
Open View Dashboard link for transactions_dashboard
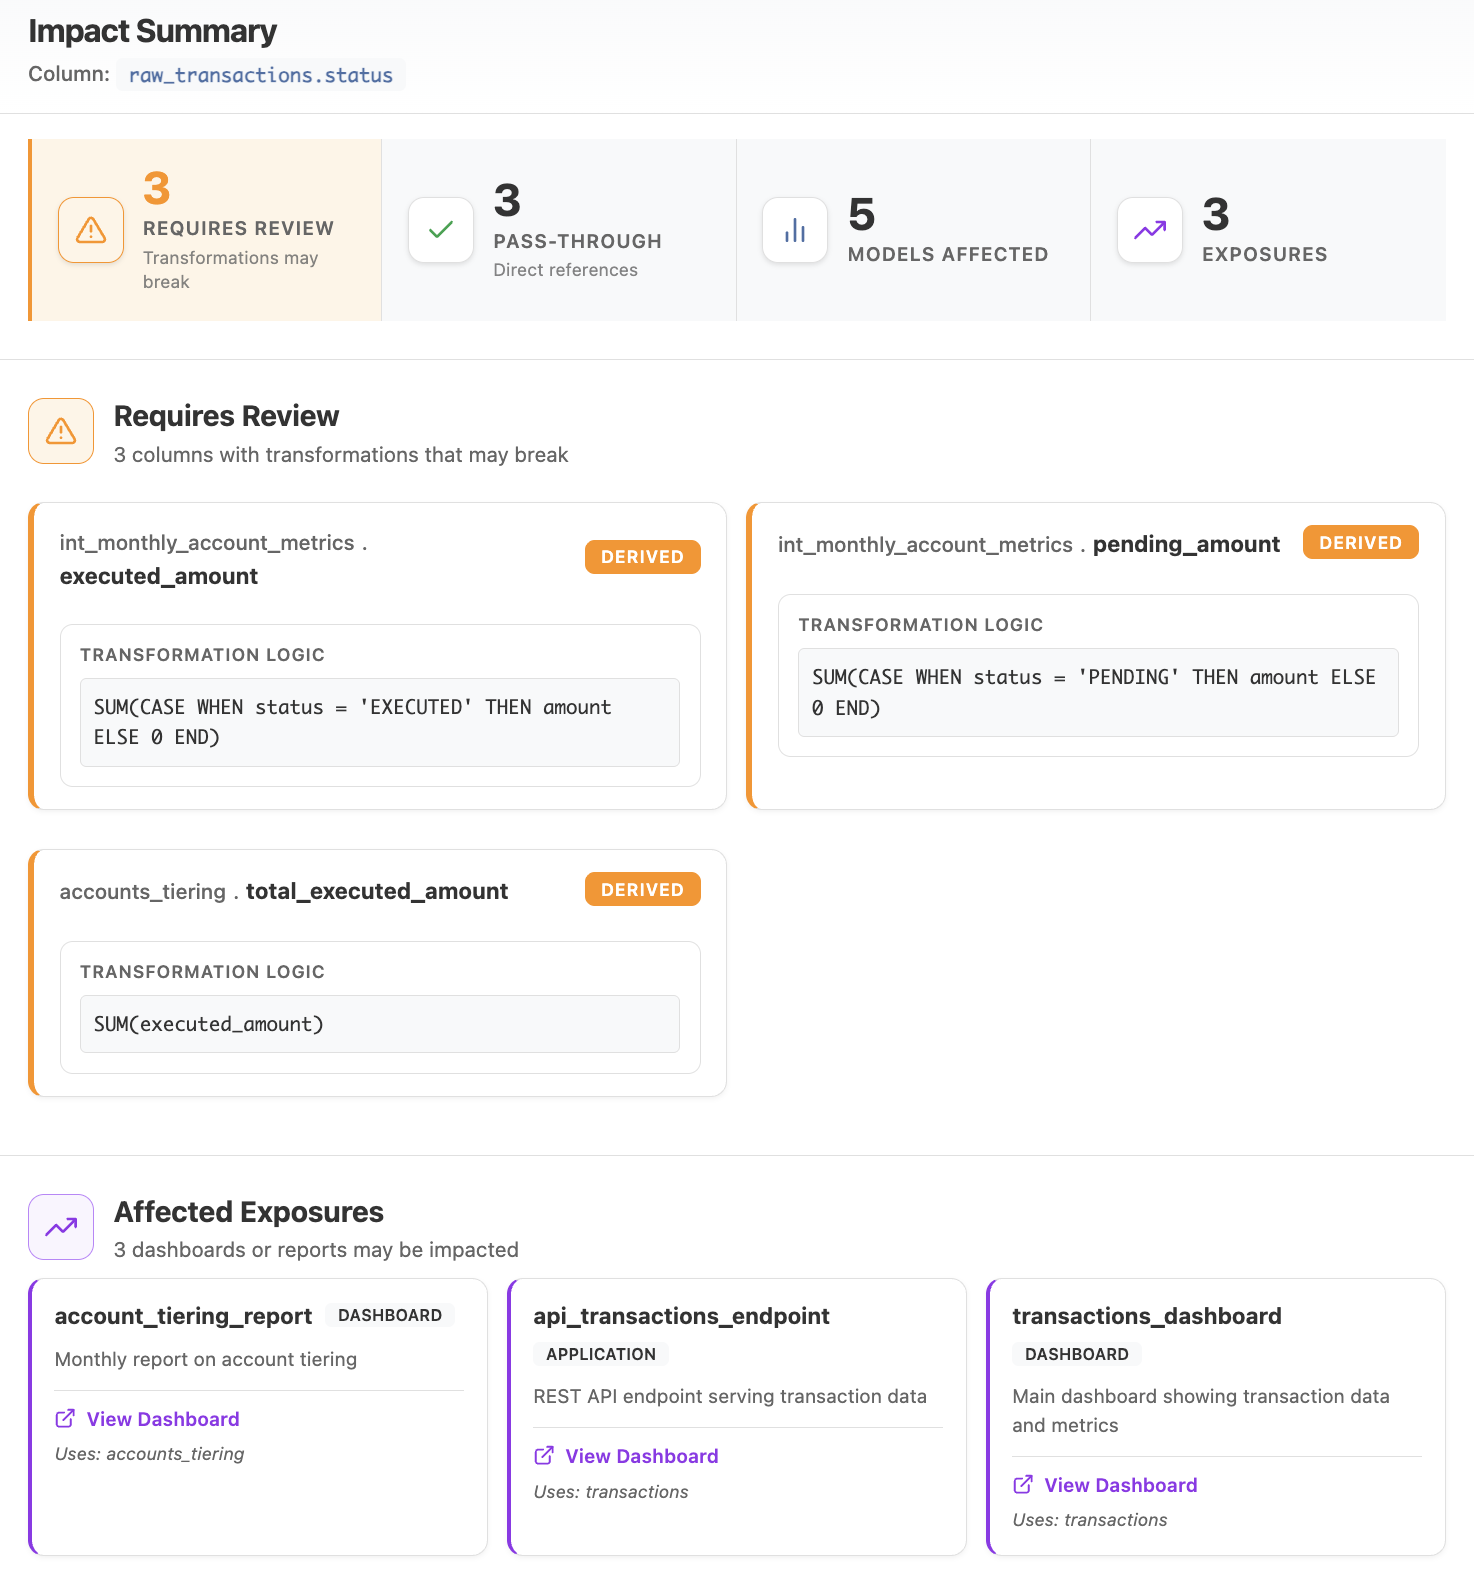1120,1485
